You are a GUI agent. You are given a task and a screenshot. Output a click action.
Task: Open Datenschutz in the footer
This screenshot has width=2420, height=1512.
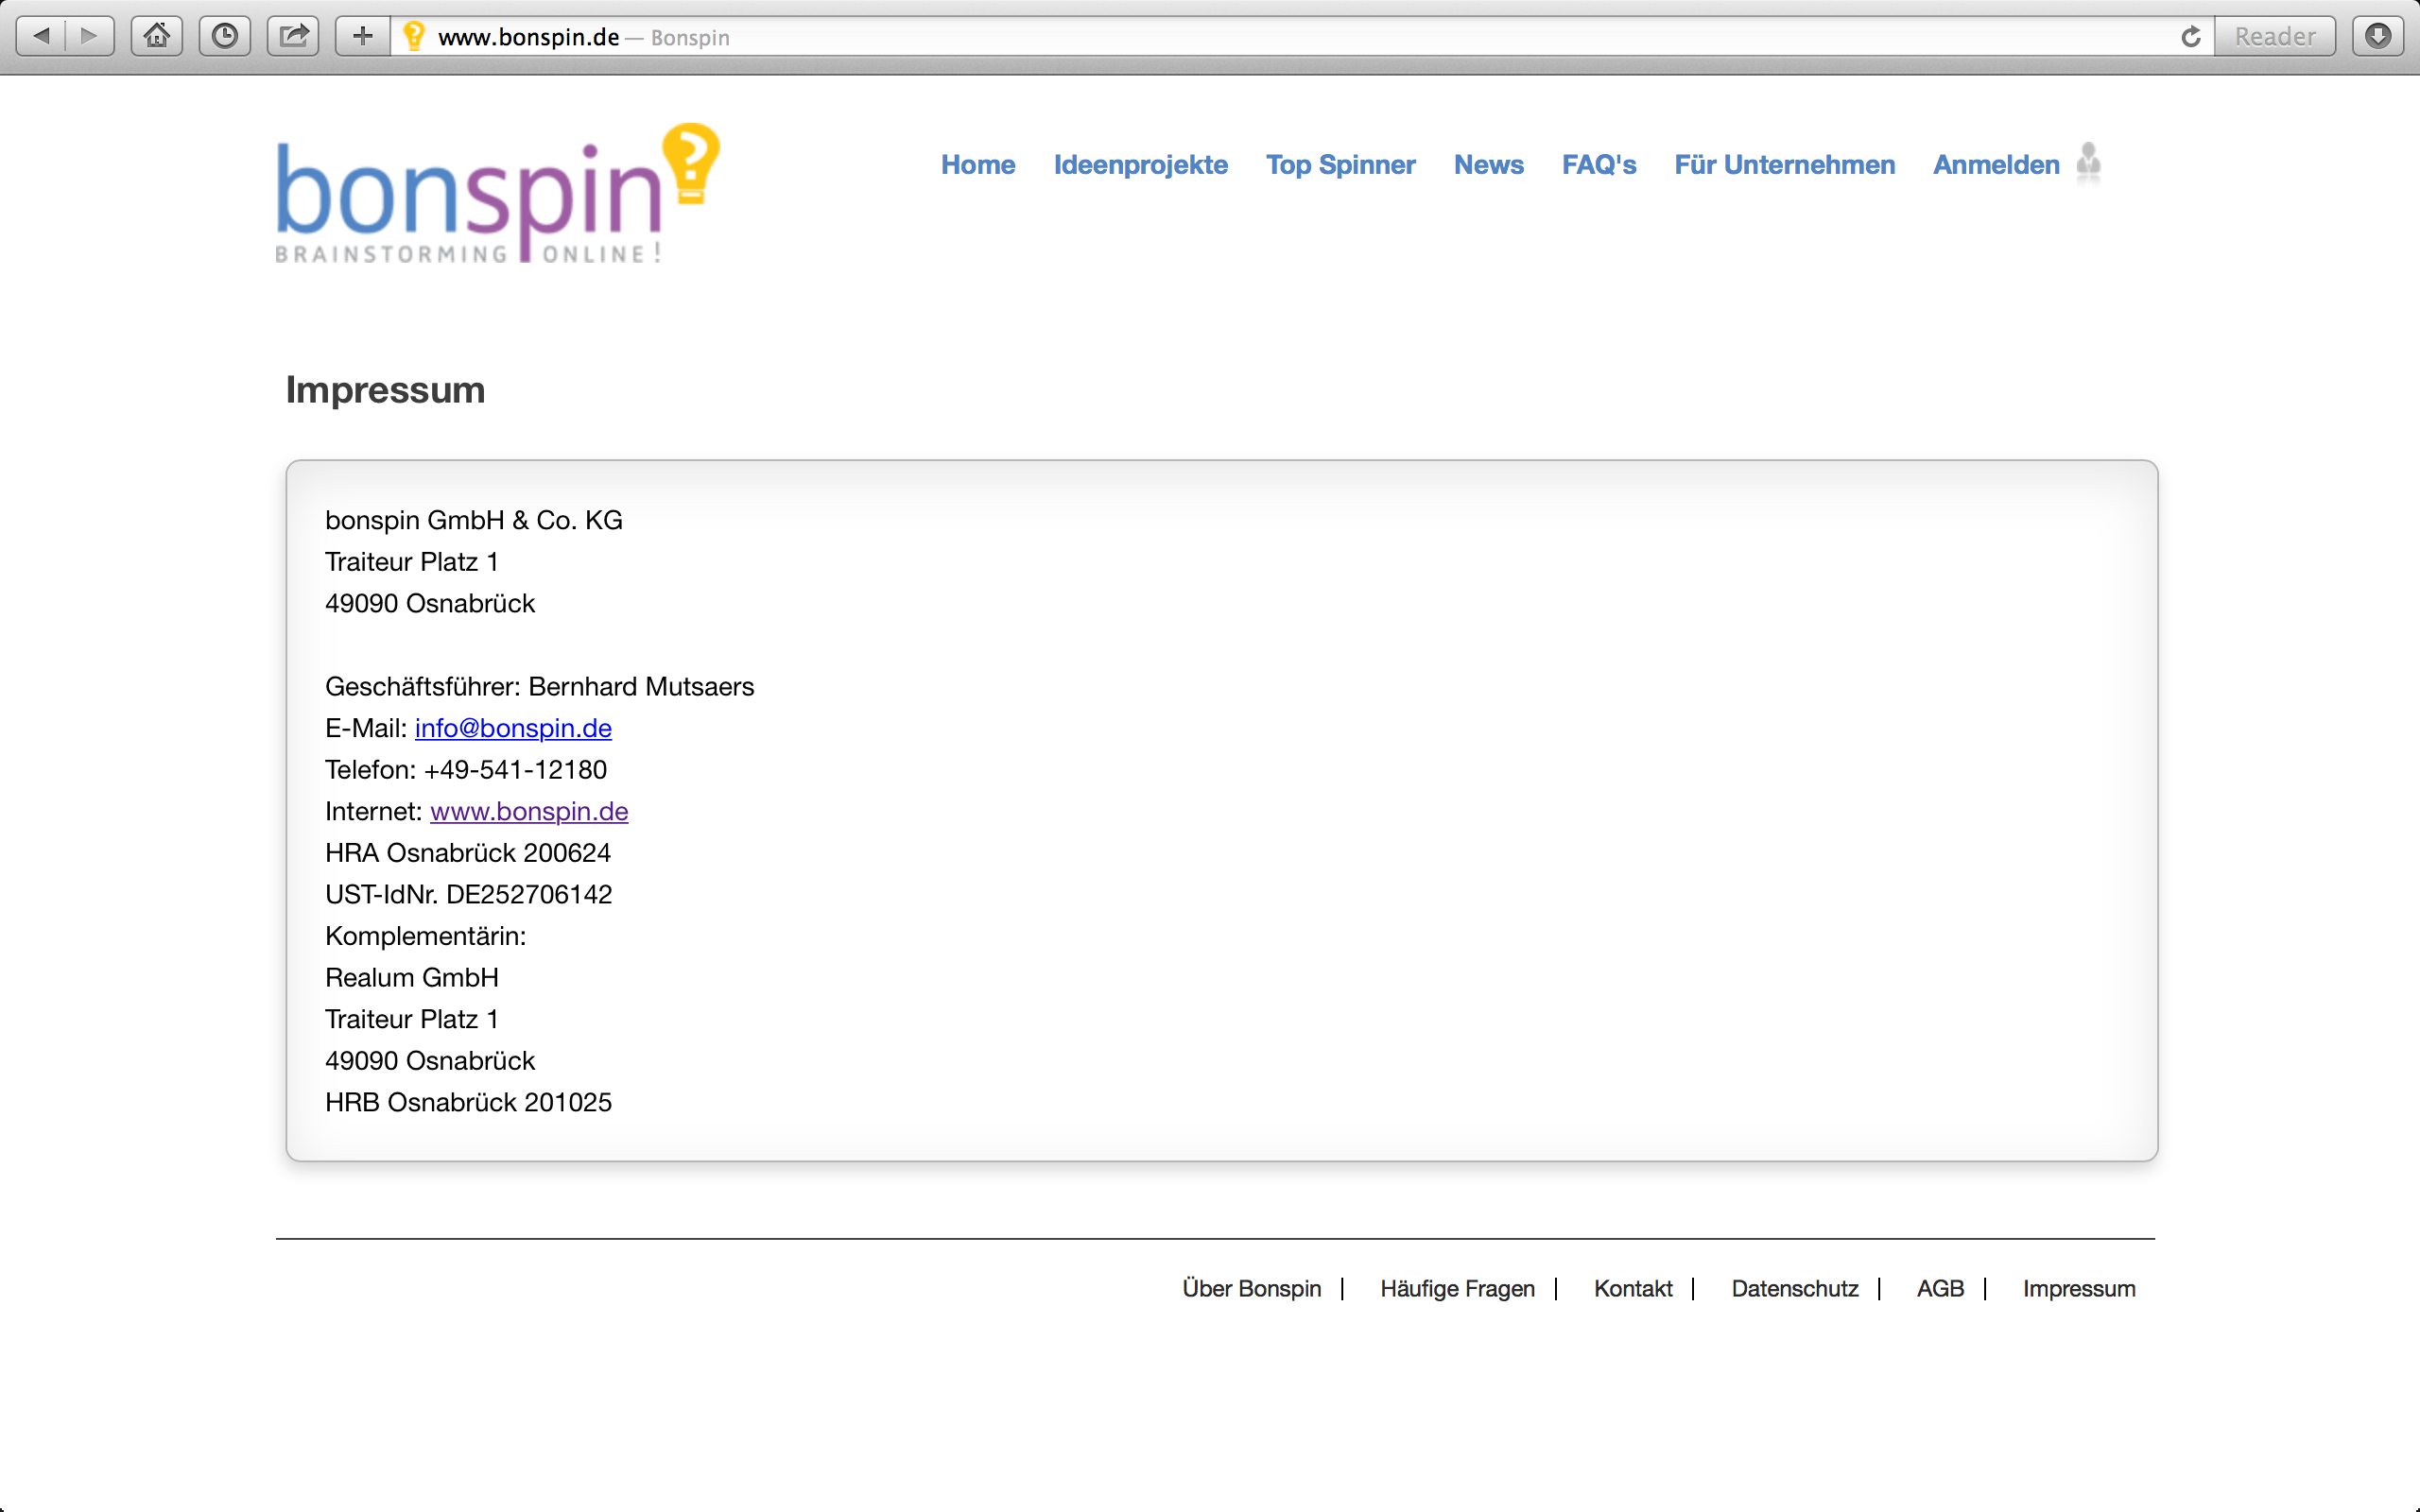(x=1794, y=1288)
